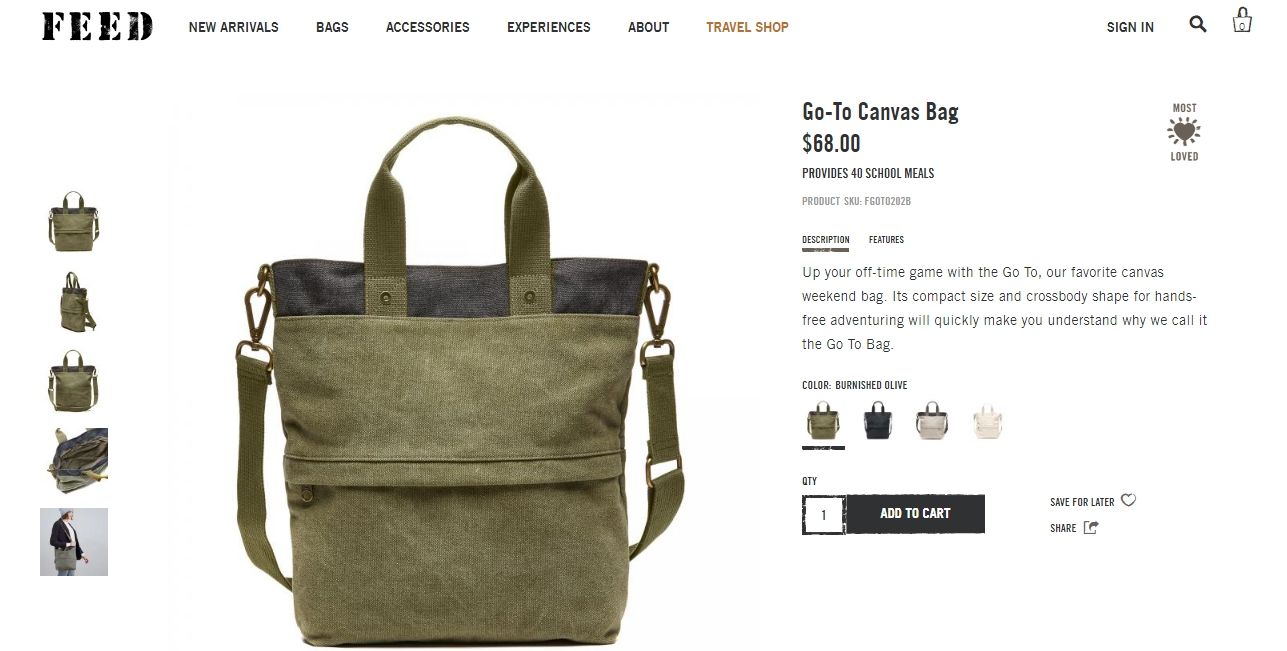View the bag interior thumbnail
1287x651 pixels.
(x=74, y=461)
